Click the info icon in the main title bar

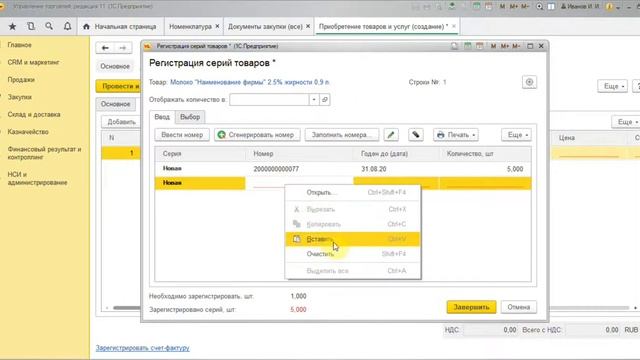(x=609, y=7)
